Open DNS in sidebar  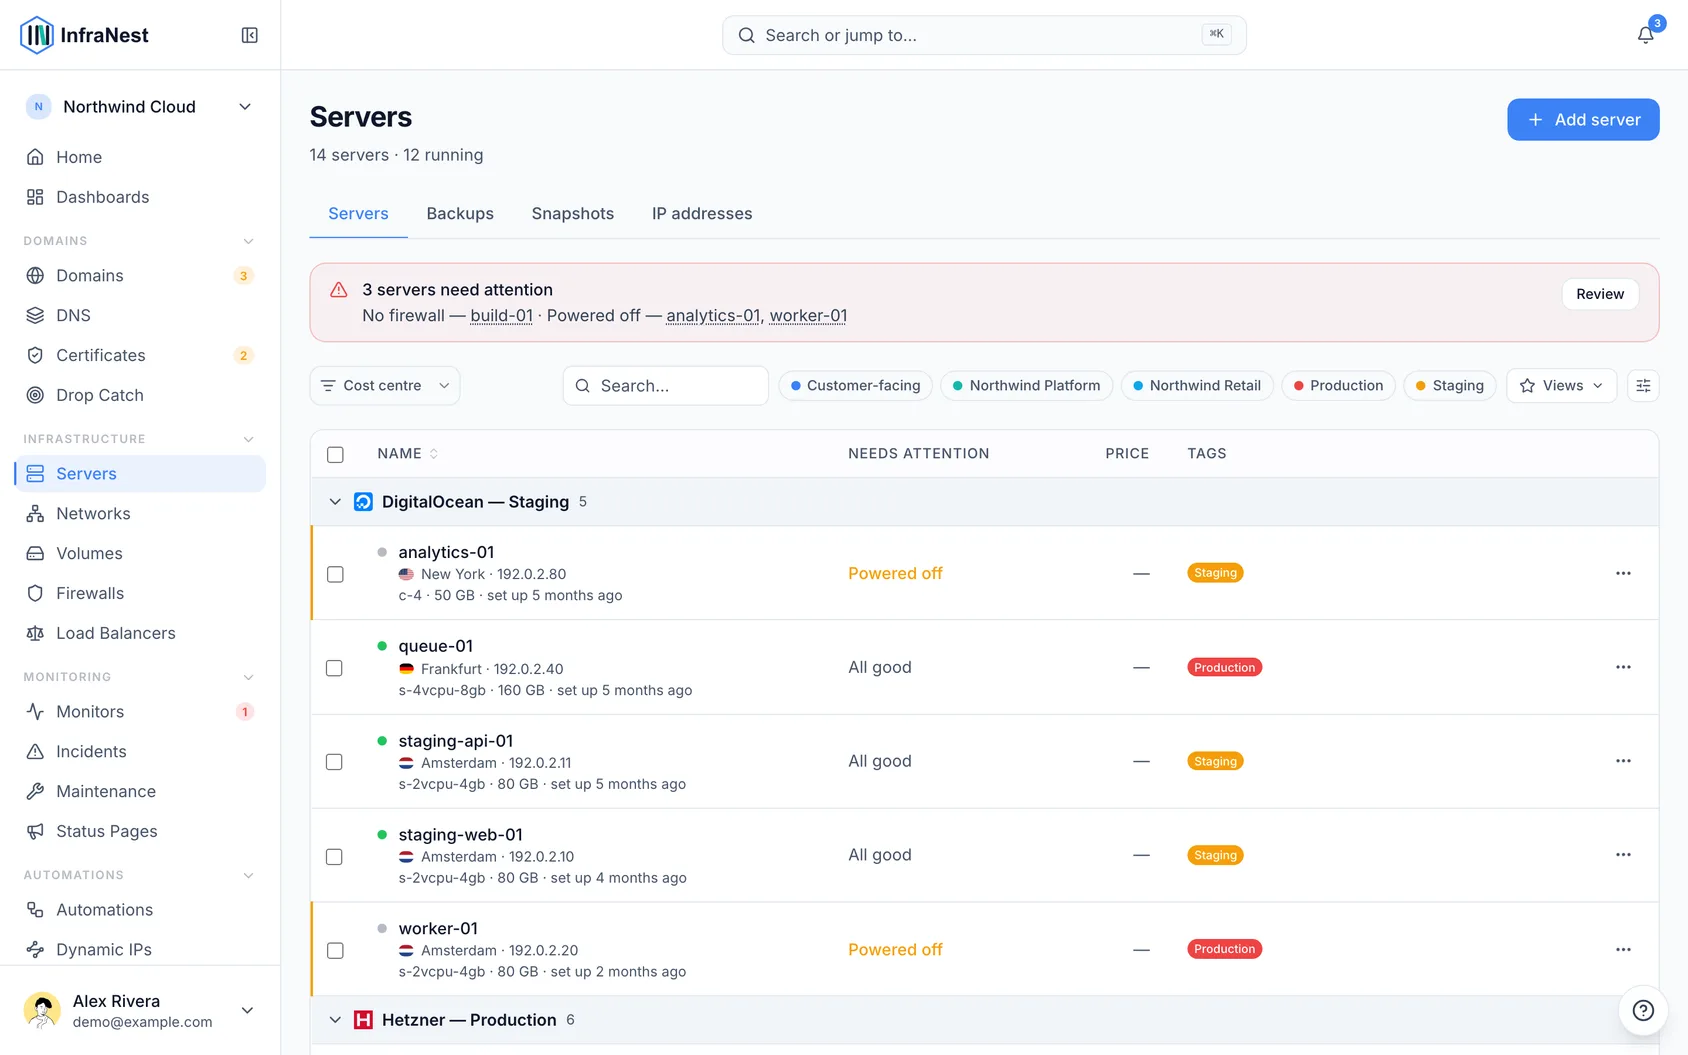tap(140, 315)
